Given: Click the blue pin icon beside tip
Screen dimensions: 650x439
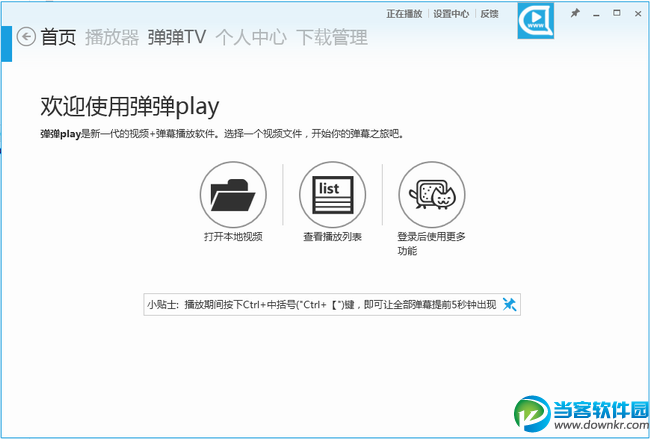Looking at the screenshot, I should 509,305.
